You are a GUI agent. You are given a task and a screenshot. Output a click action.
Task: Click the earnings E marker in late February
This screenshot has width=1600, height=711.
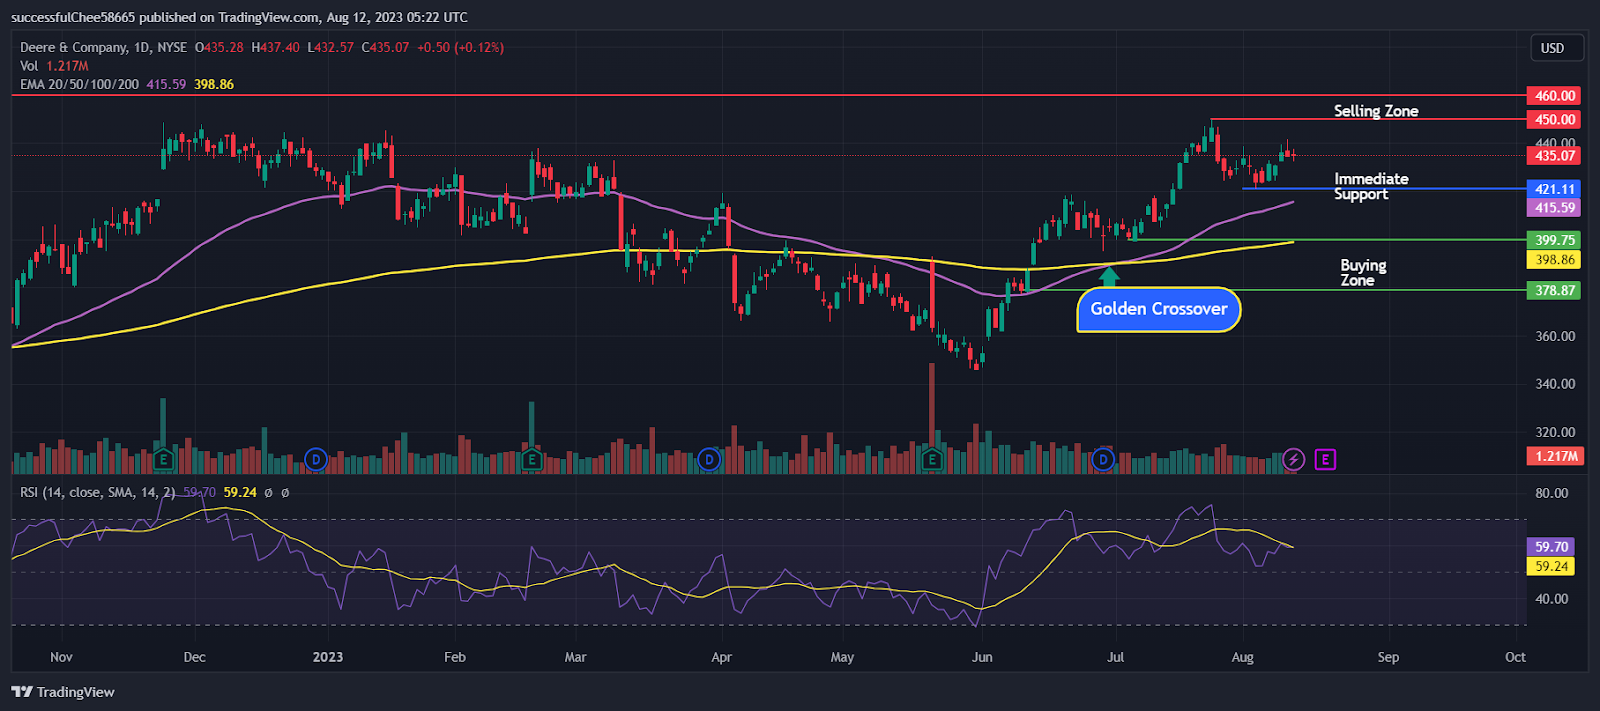(531, 460)
